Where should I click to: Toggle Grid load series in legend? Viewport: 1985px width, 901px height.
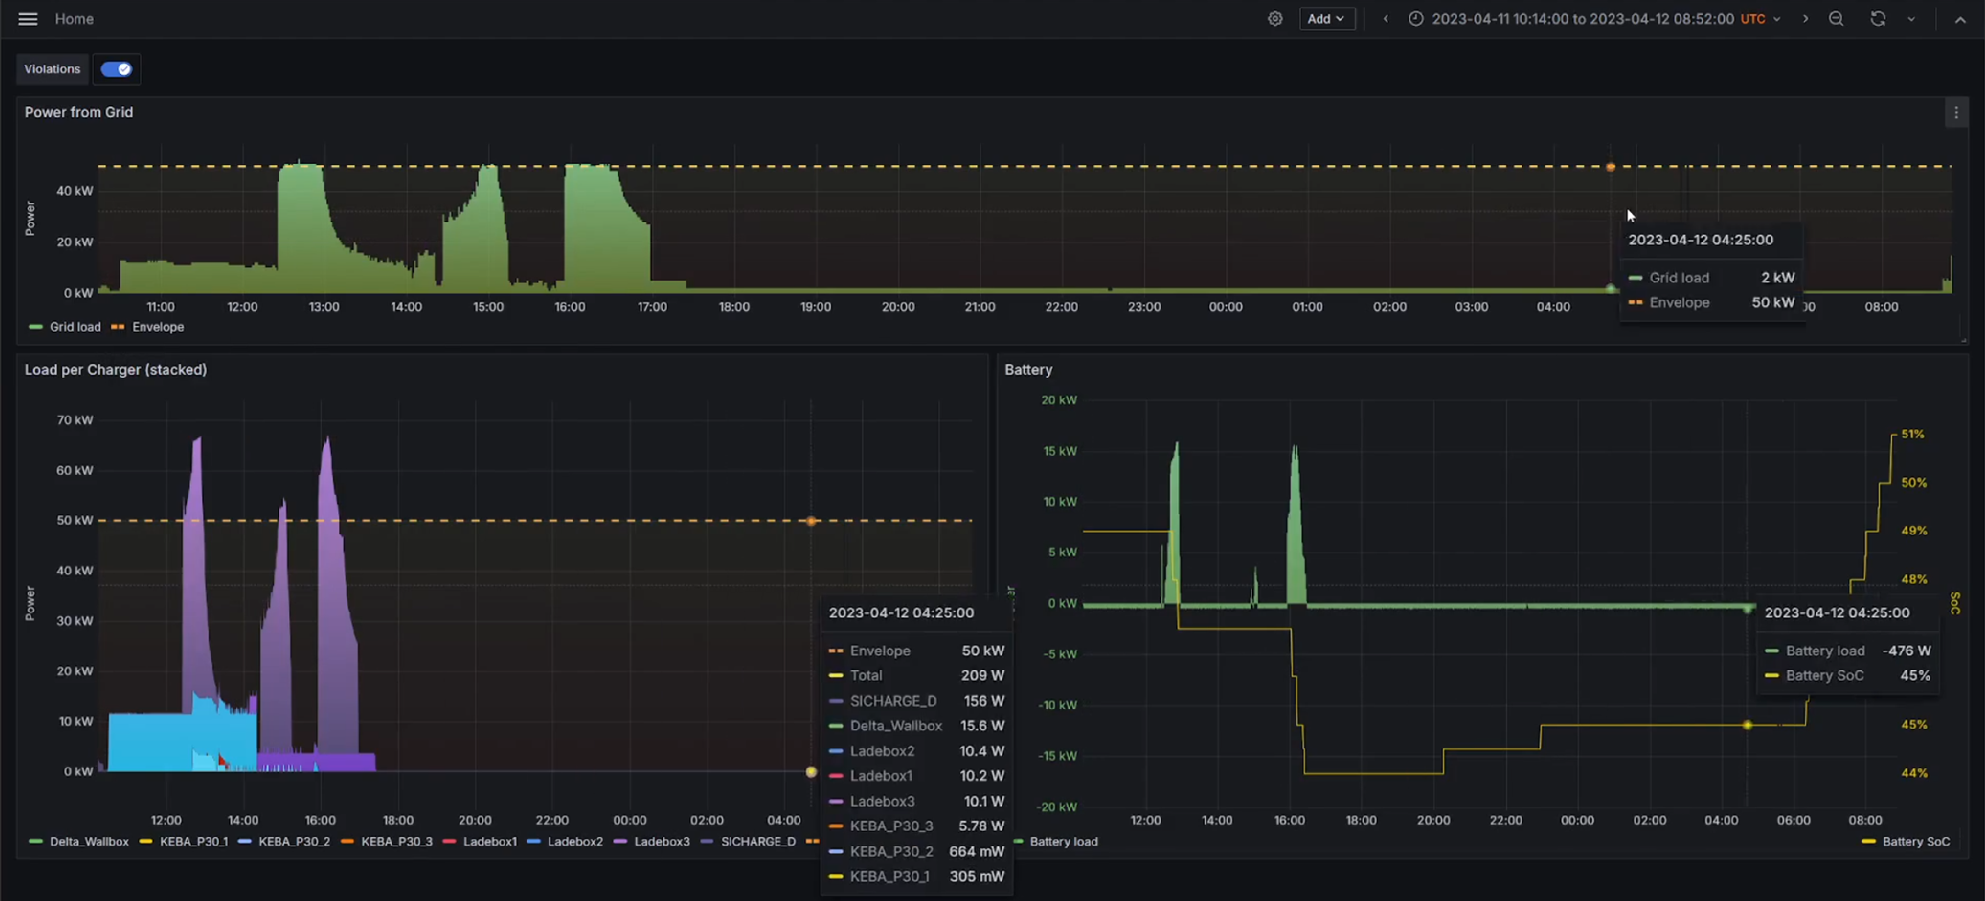click(x=75, y=327)
